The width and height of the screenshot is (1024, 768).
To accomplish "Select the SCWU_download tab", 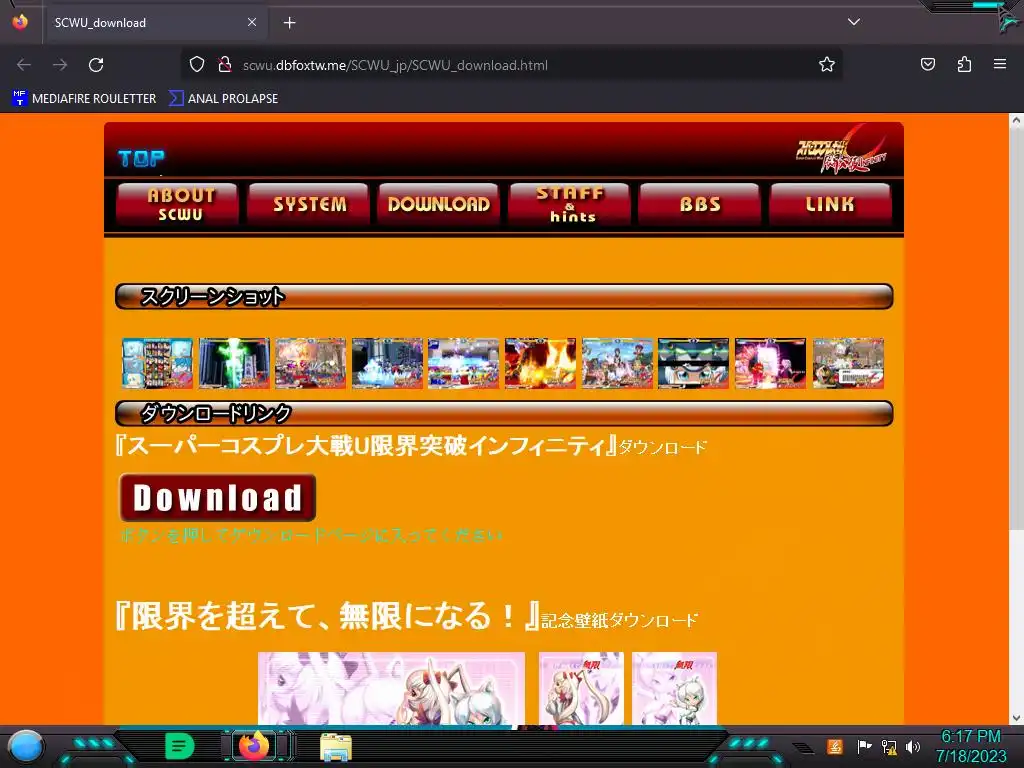I will (155, 23).
